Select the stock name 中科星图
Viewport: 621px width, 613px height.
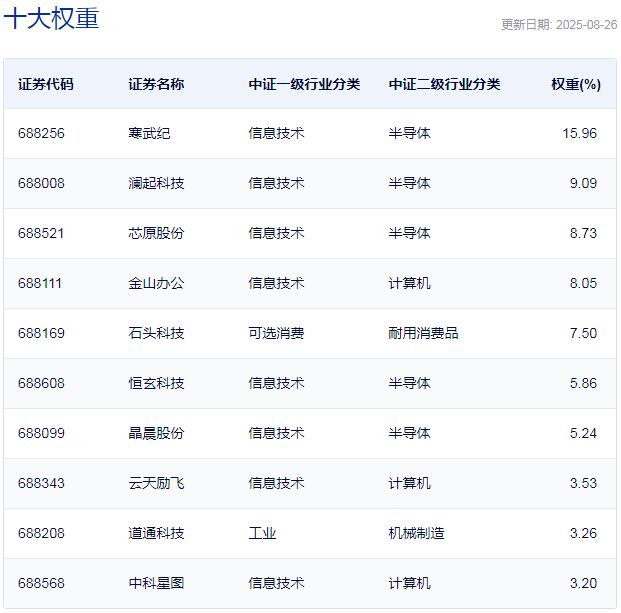[156, 583]
